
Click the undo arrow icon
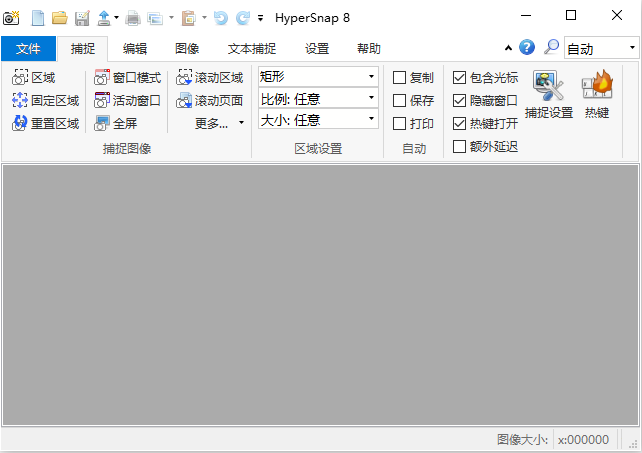click(221, 17)
